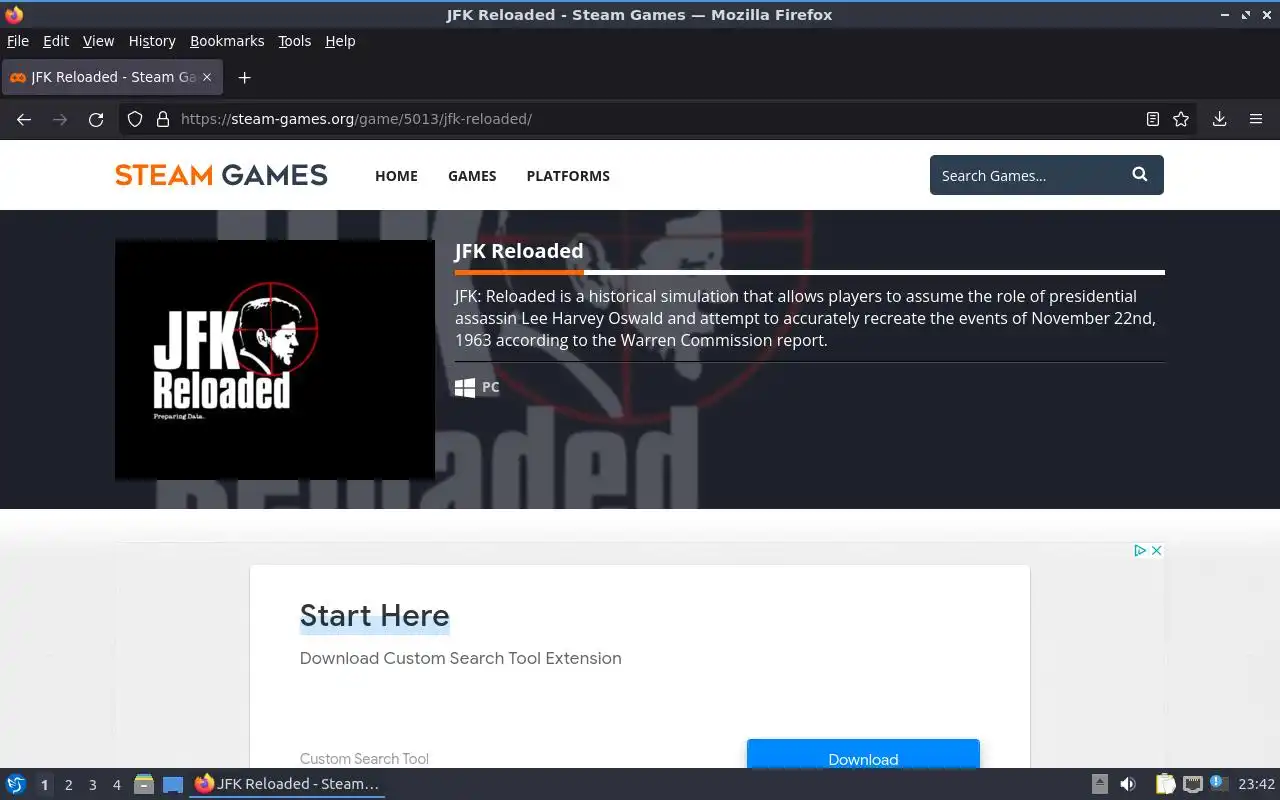Go to HOME in site navigation
This screenshot has height=800, width=1280.
[x=396, y=176]
